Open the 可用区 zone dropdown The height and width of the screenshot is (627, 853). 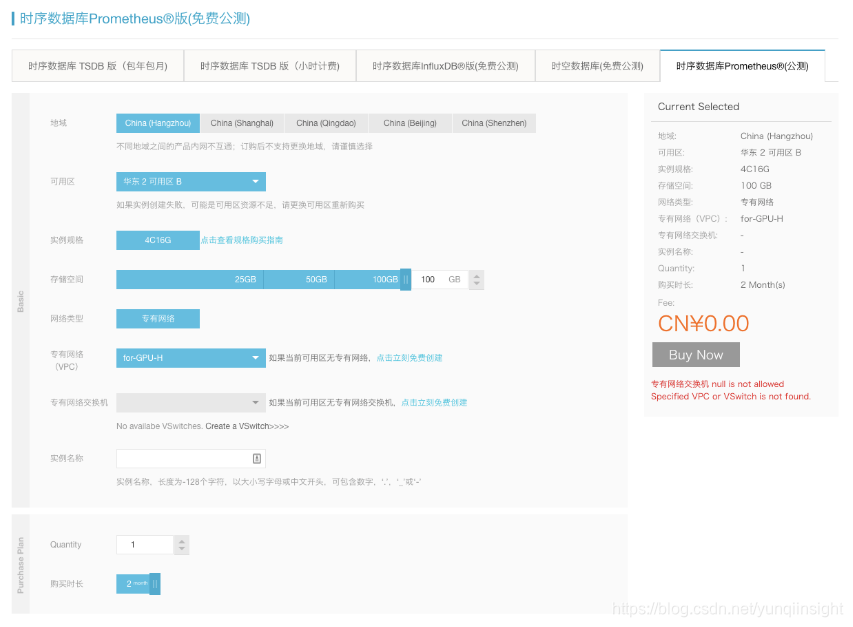click(191, 182)
